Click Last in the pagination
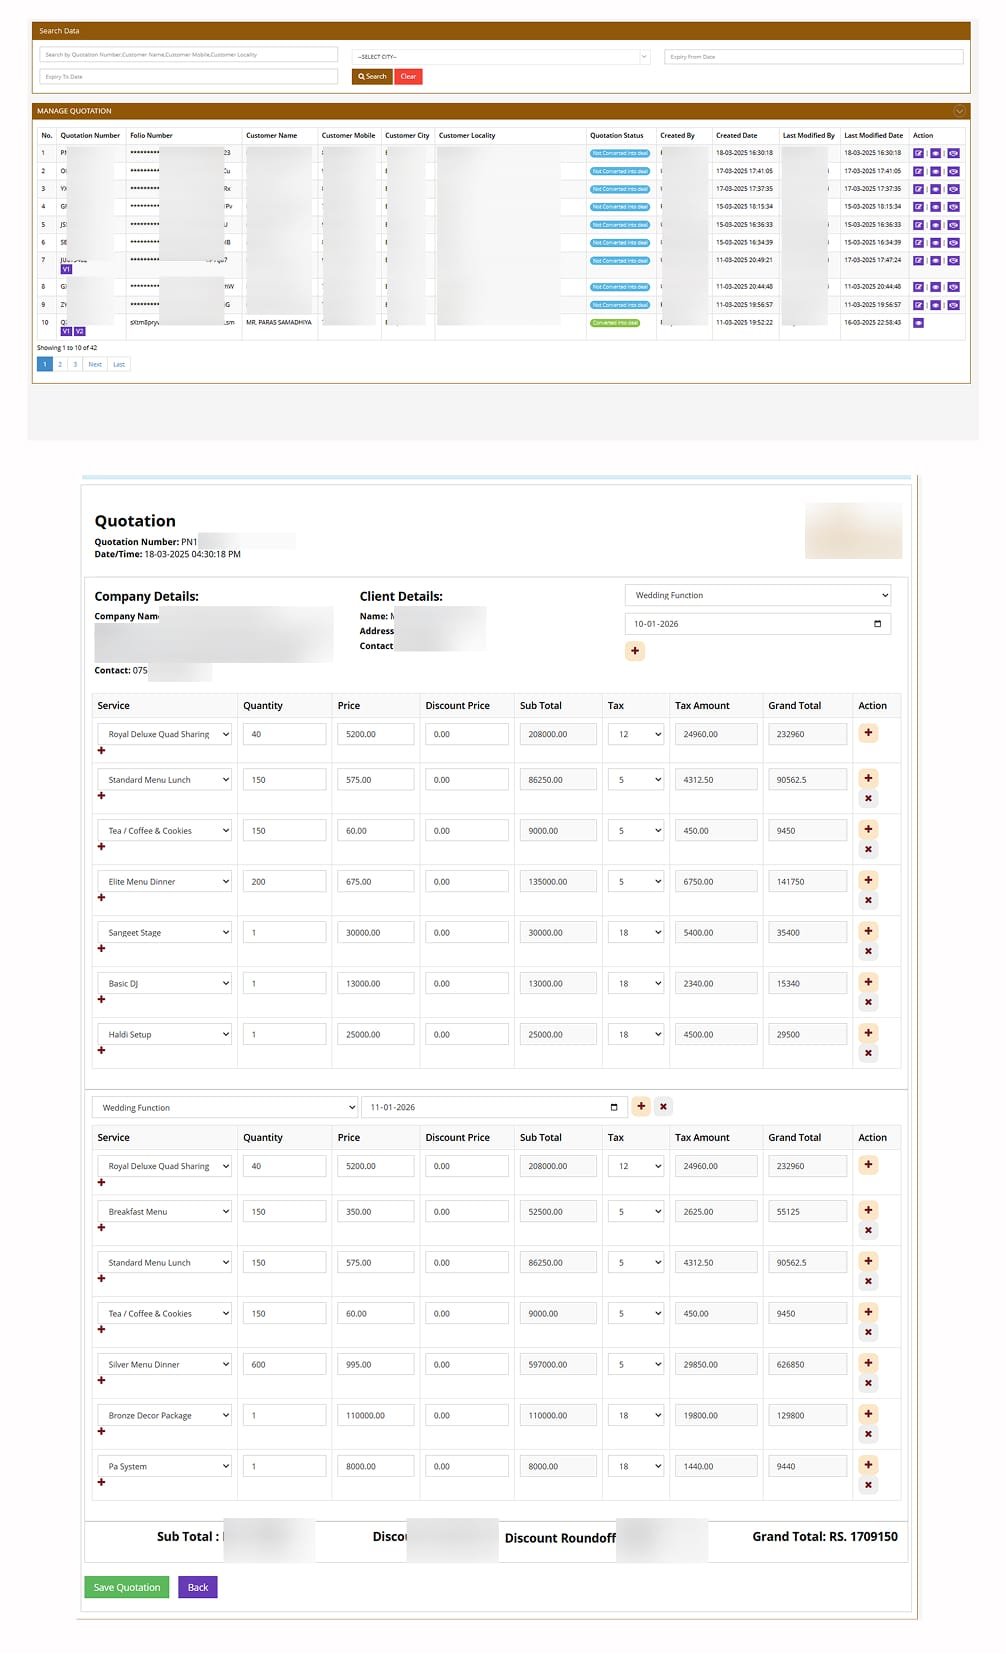1006x1654 pixels. [119, 364]
